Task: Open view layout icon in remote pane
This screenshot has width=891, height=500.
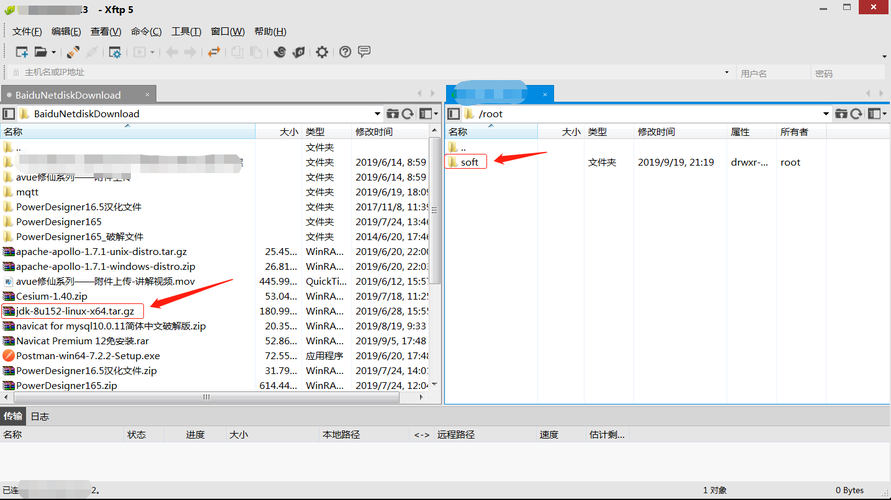Action: (x=877, y=114)
